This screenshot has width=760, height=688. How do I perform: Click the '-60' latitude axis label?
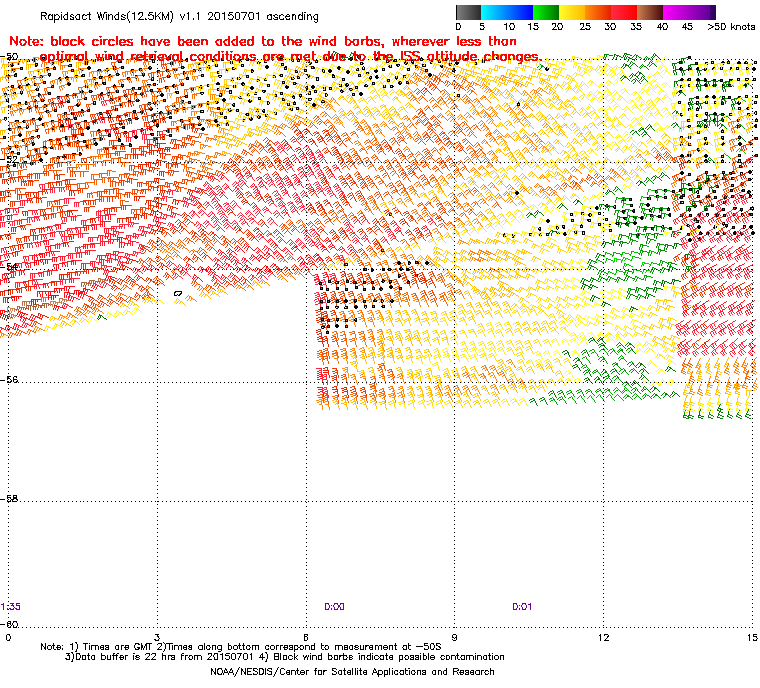(x=9, y=624)
